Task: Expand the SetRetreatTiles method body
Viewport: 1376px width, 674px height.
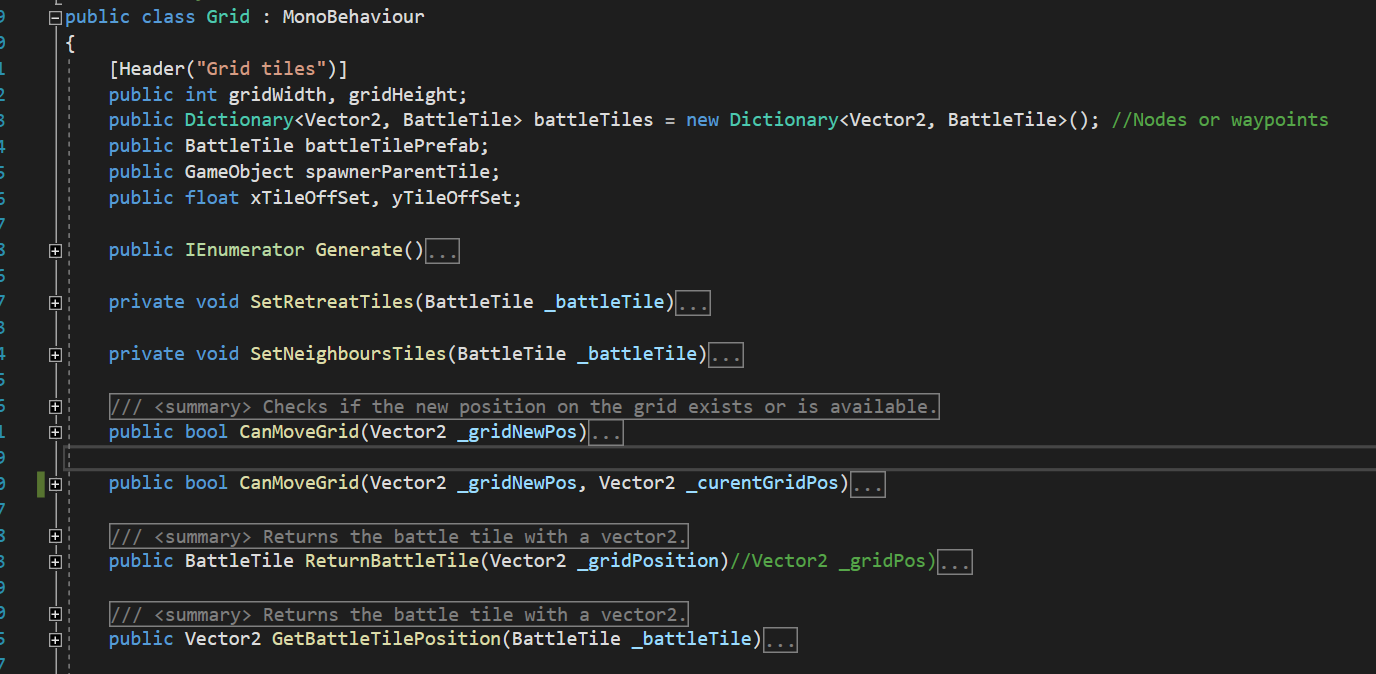Action: (56, 302)
